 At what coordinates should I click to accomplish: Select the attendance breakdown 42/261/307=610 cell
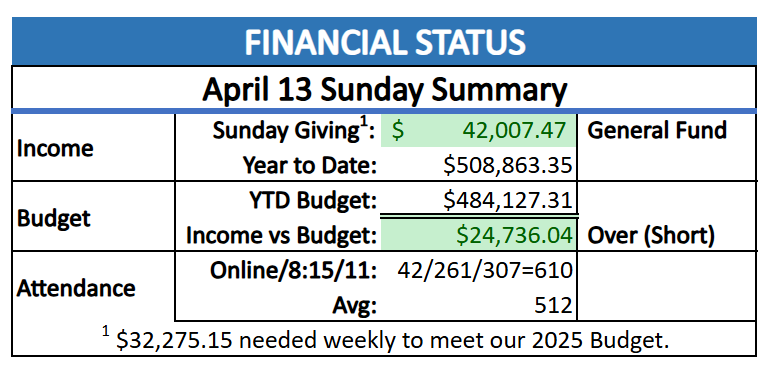pos(485,271)
